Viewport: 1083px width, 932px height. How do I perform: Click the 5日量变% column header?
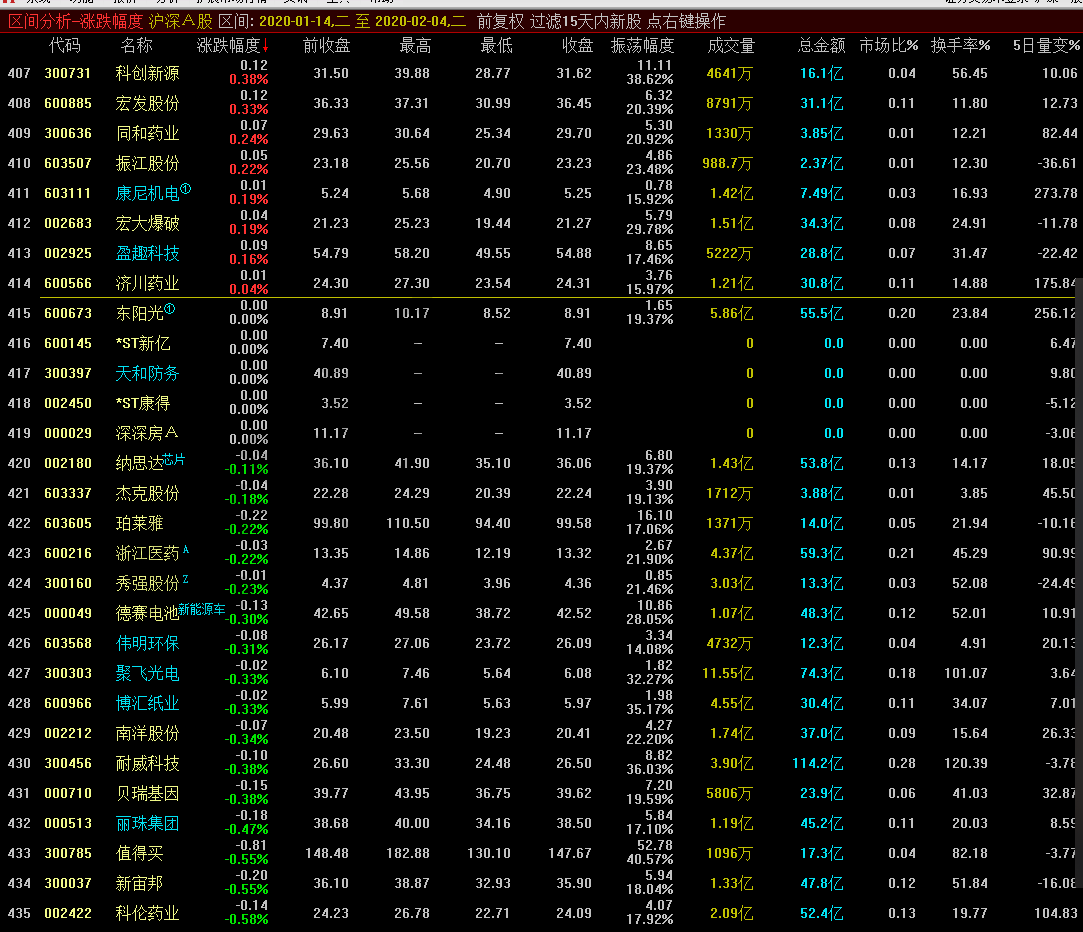click(x=1046, y=46)
